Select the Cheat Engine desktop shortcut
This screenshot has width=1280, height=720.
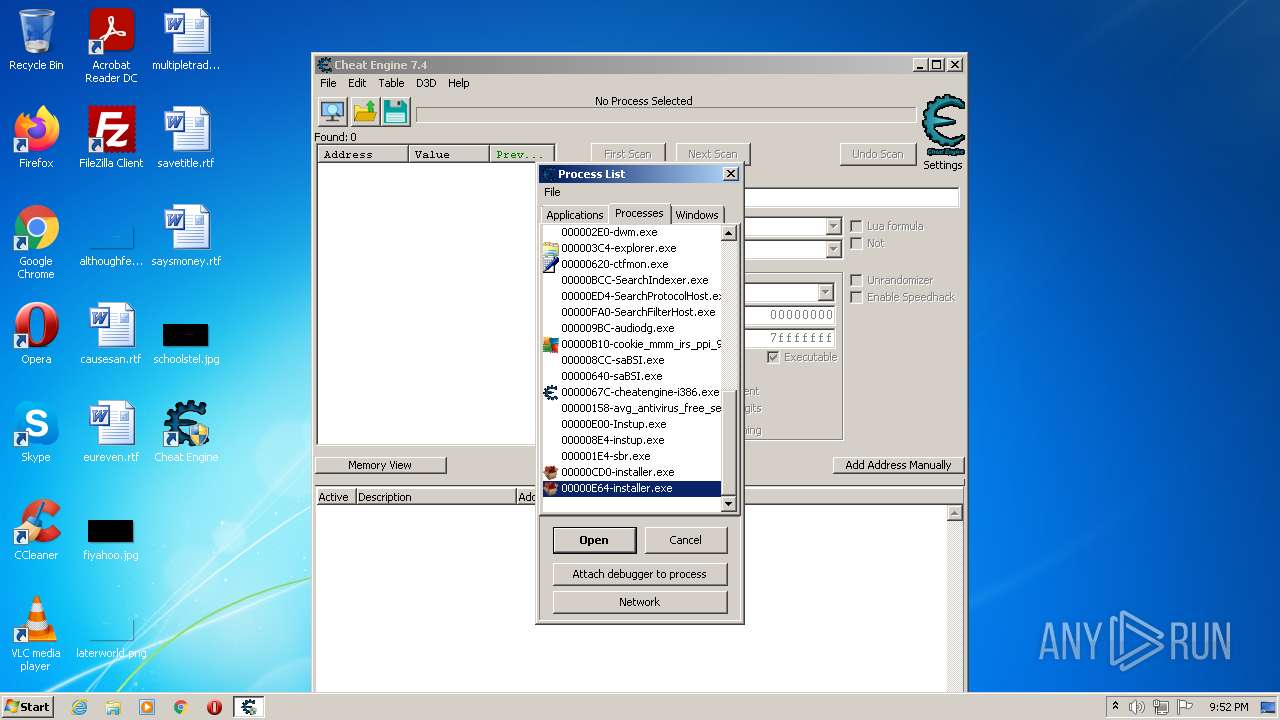click(x=186, y=432)
